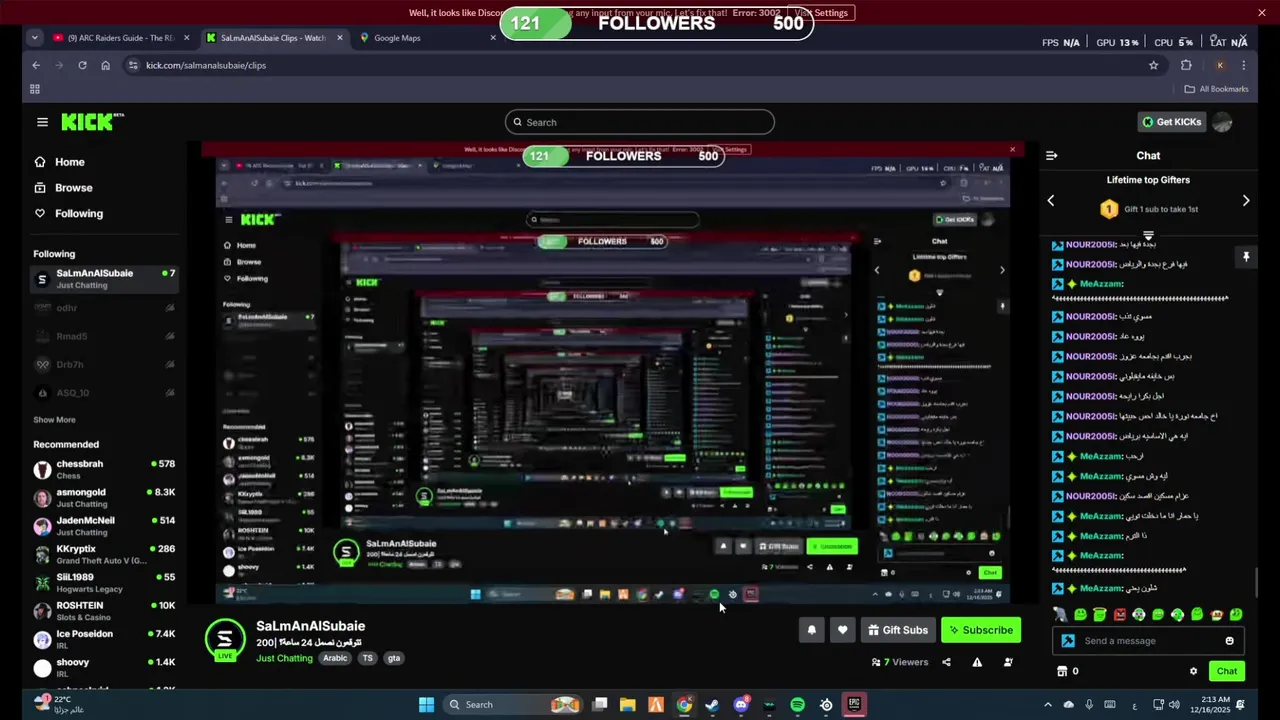1280x720 pixels.
Task: Open Browse in the Kick sidebar
Action: [73, 188]
